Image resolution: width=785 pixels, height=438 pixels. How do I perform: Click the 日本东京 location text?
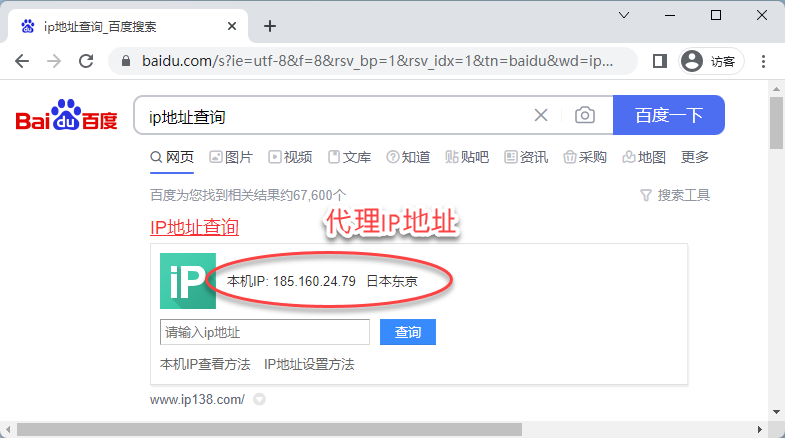tap(392, 281)
